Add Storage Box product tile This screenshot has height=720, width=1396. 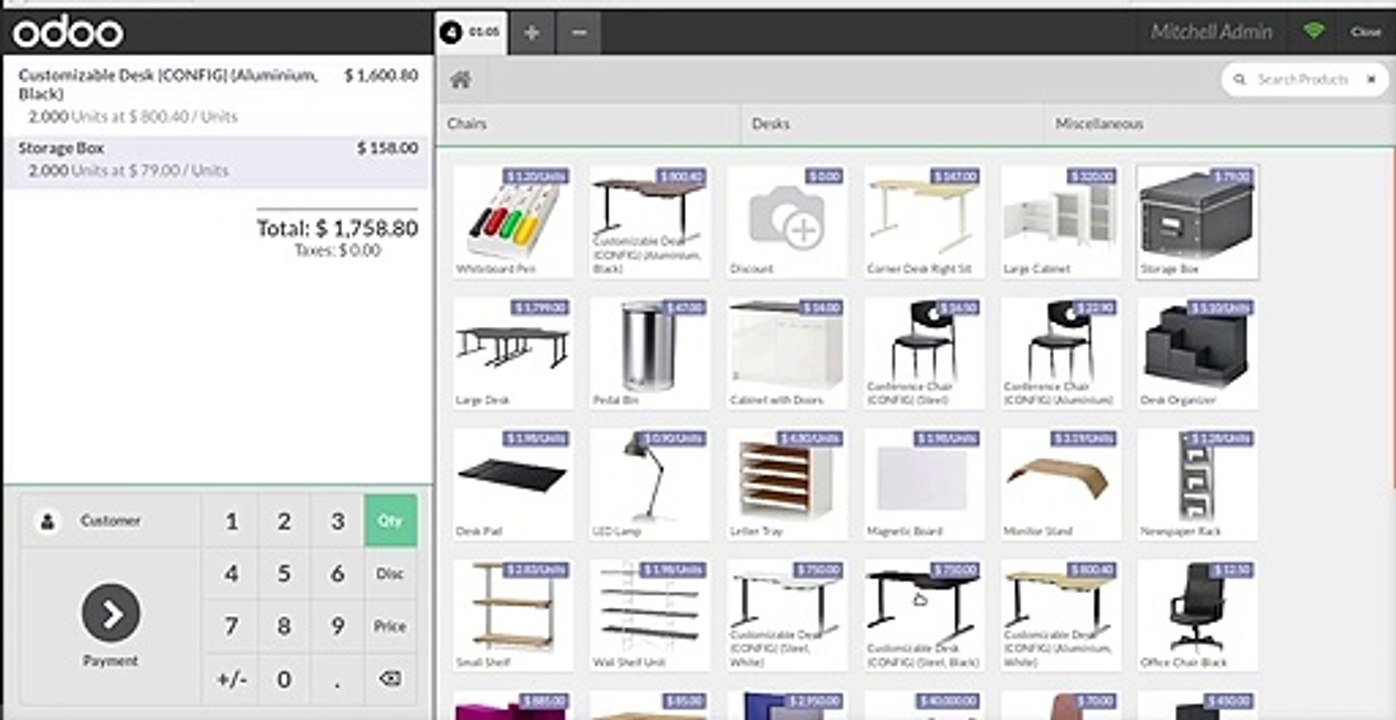1198,222
